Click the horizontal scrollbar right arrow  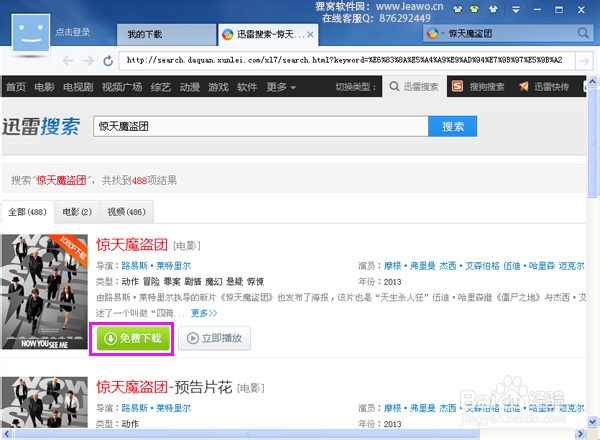click(x=580, y=434)
